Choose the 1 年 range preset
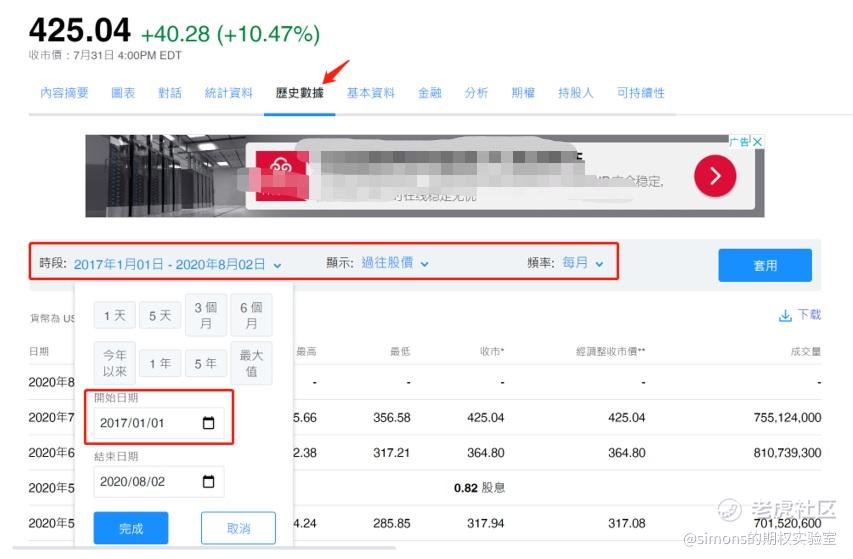 click(160, 363)
